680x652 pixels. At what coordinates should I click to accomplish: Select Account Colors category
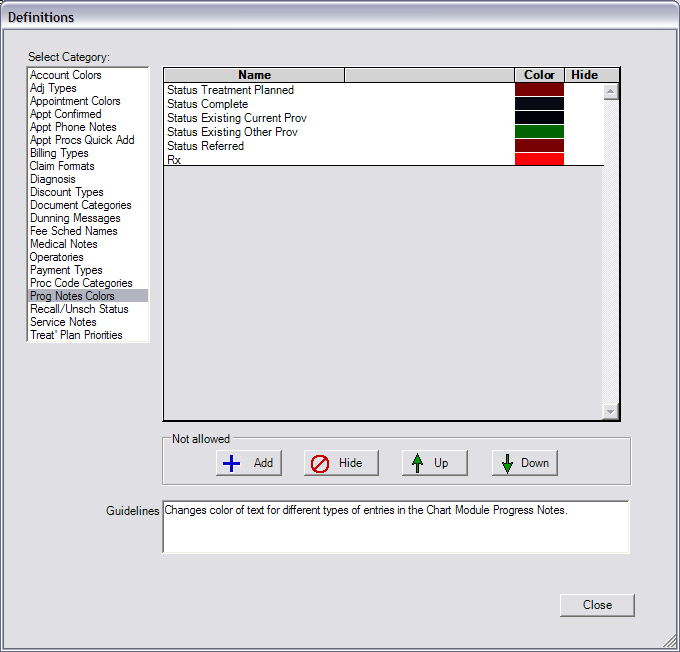pyautogui.click(x=66, y=75)
